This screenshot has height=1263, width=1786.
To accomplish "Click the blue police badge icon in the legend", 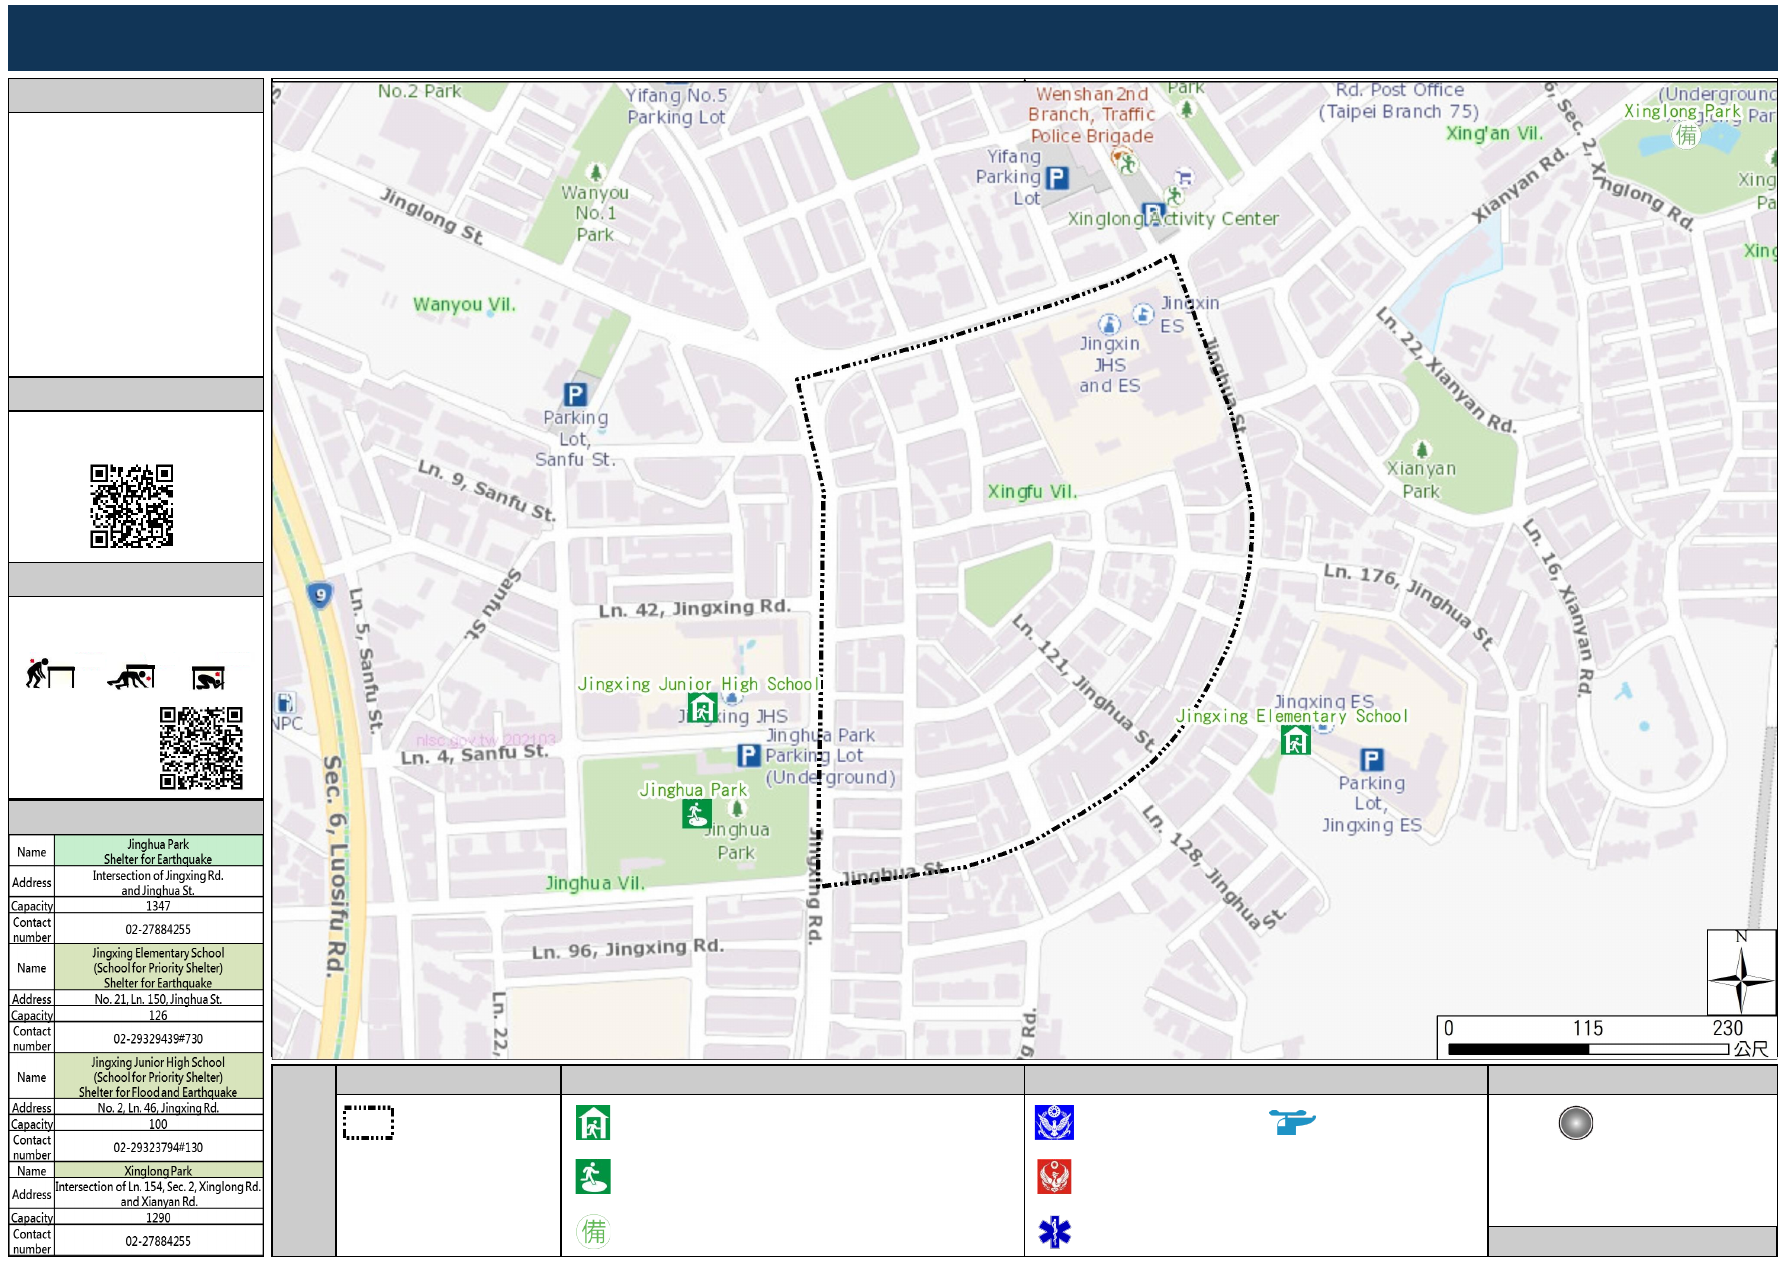I will tap(1054, 1123).
